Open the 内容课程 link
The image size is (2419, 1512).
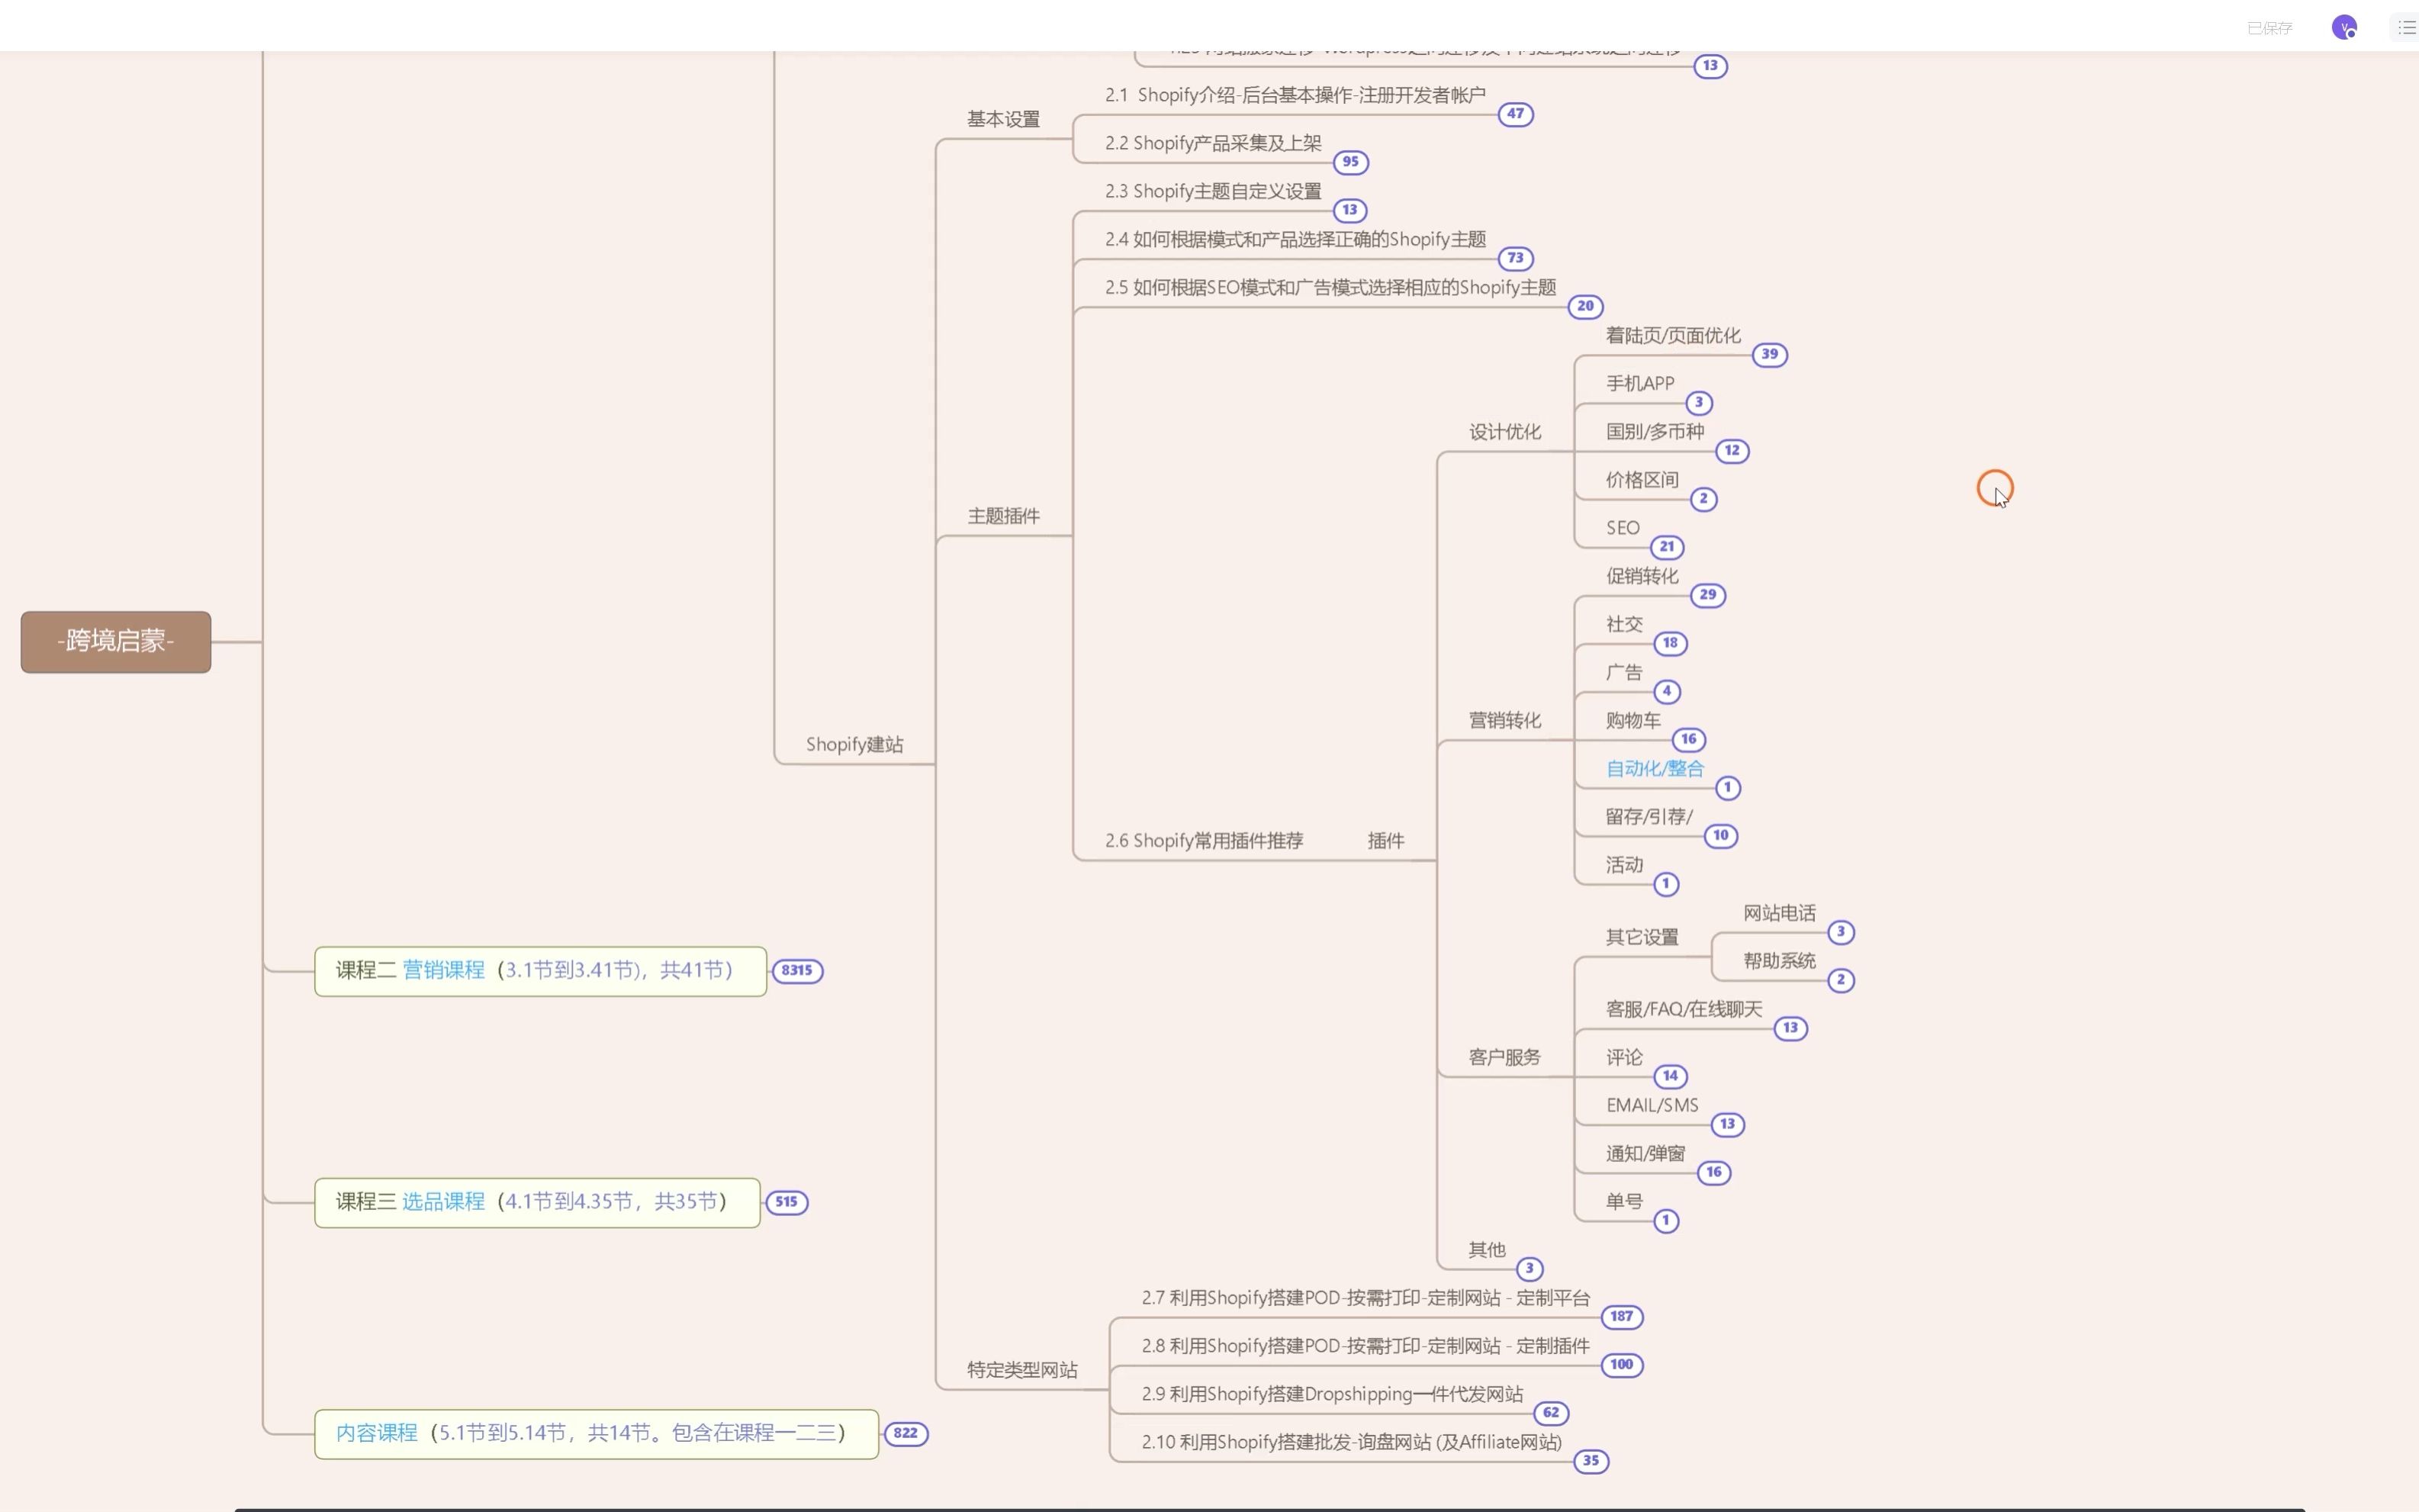coord(377,1433)
